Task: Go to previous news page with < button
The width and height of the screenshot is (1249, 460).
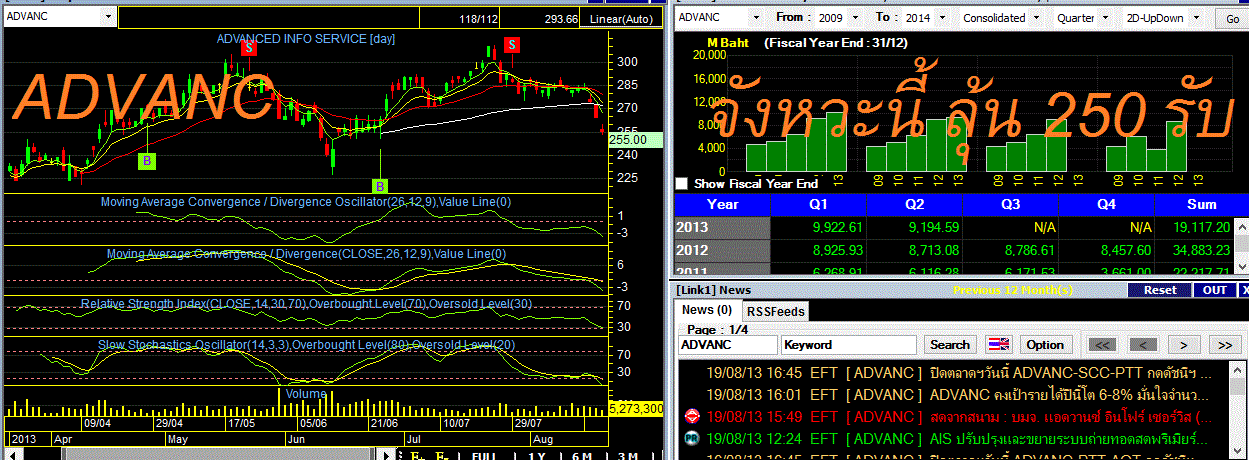Action: click(x=1141, y=344)
